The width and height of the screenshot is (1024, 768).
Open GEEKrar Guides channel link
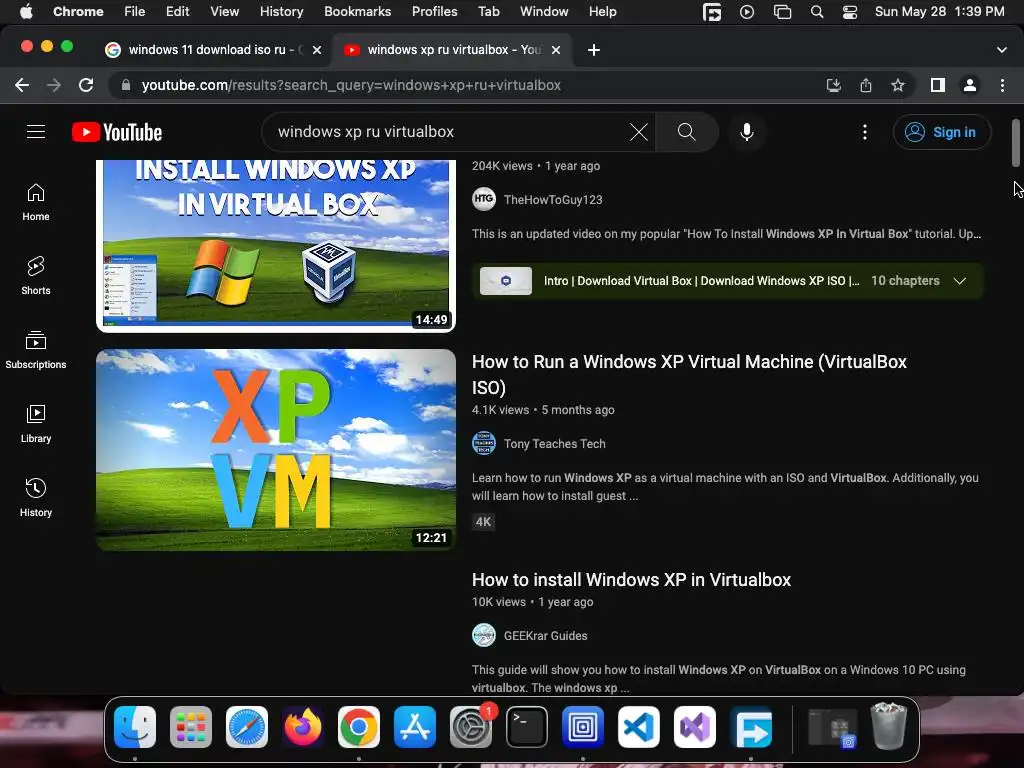pos(545,635)
